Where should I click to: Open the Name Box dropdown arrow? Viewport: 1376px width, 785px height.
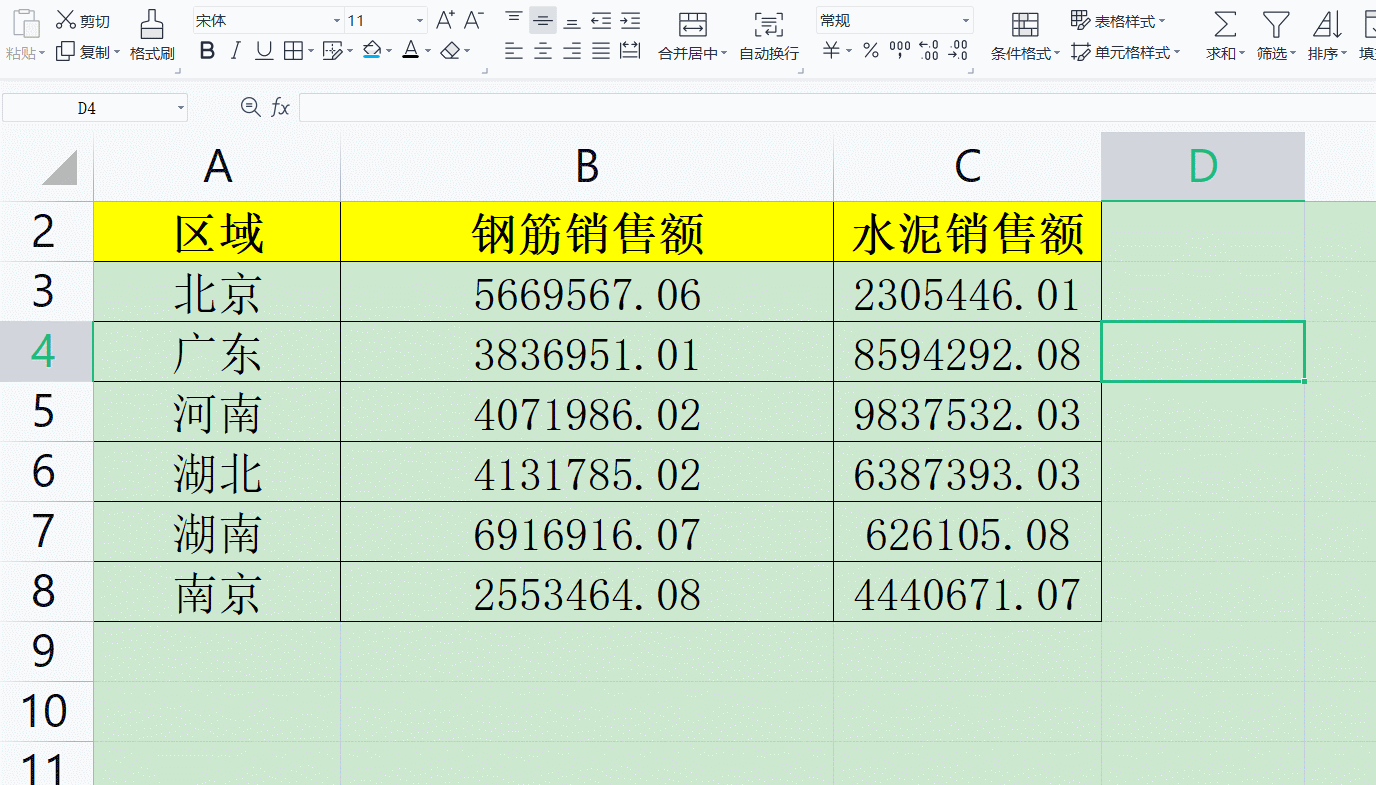tap(181, 108)
